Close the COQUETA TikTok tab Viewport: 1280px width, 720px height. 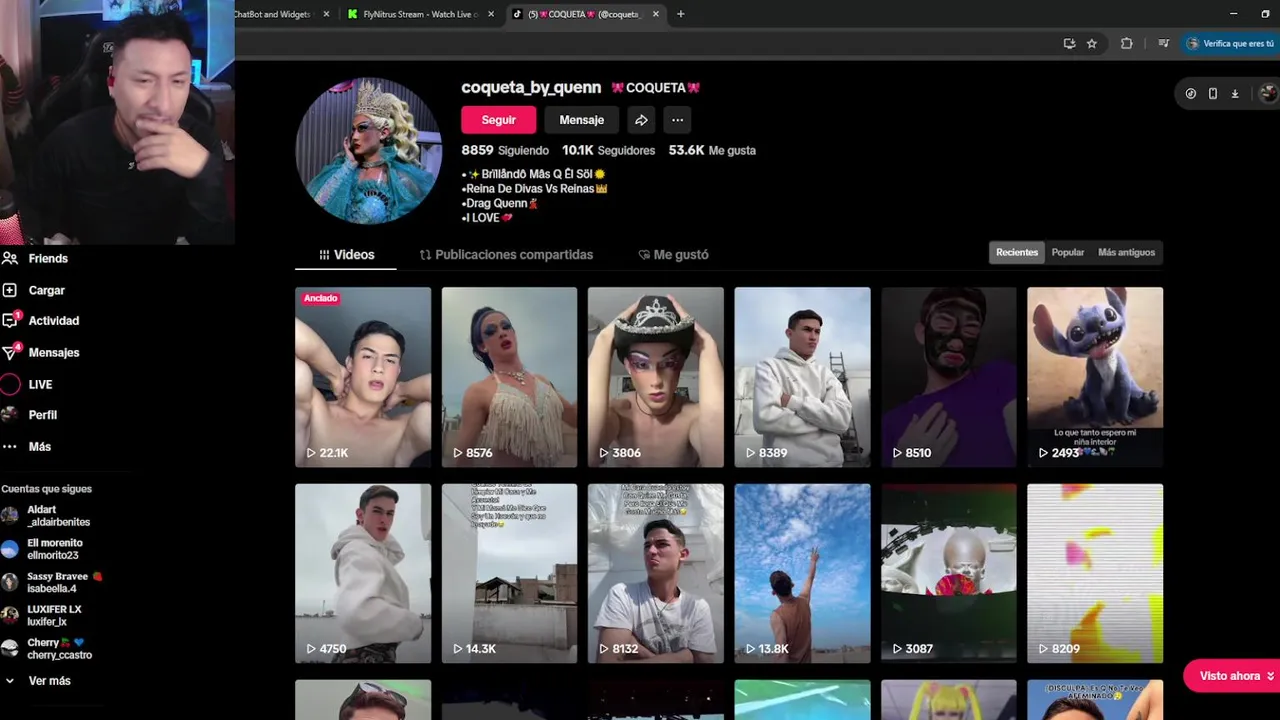(656, 14)
